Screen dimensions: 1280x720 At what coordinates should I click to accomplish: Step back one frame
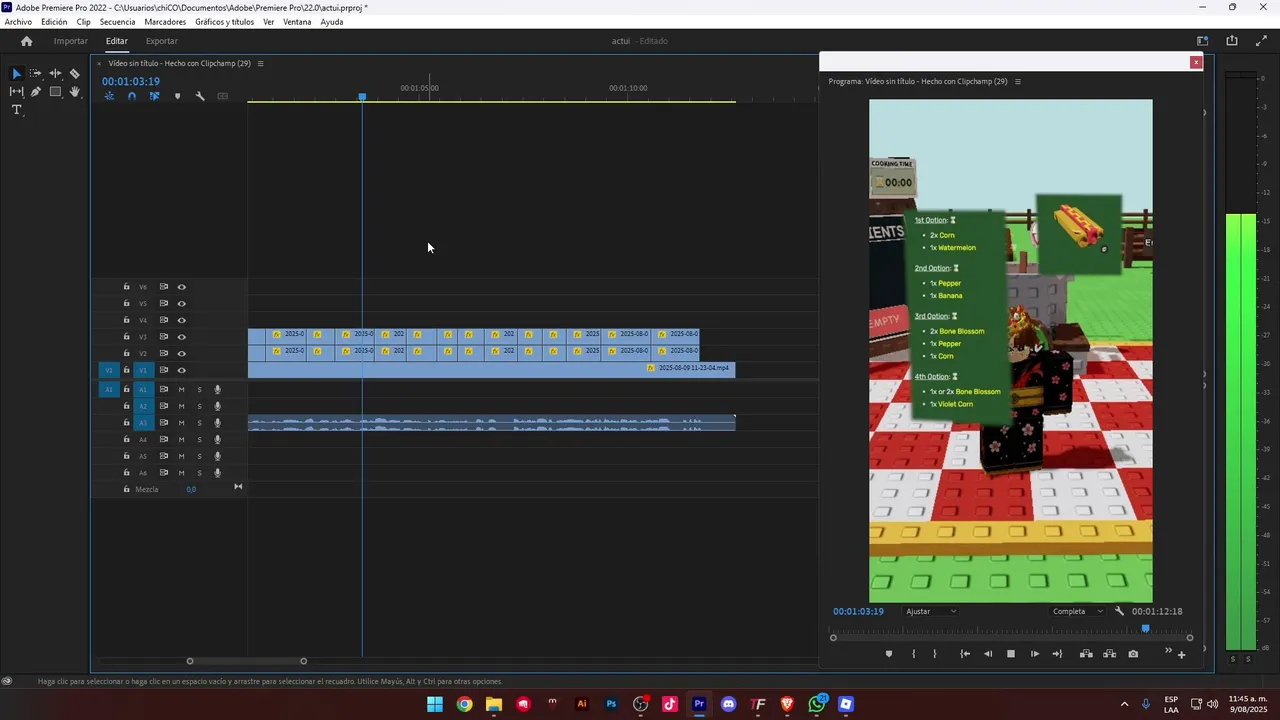pos(988,654)
